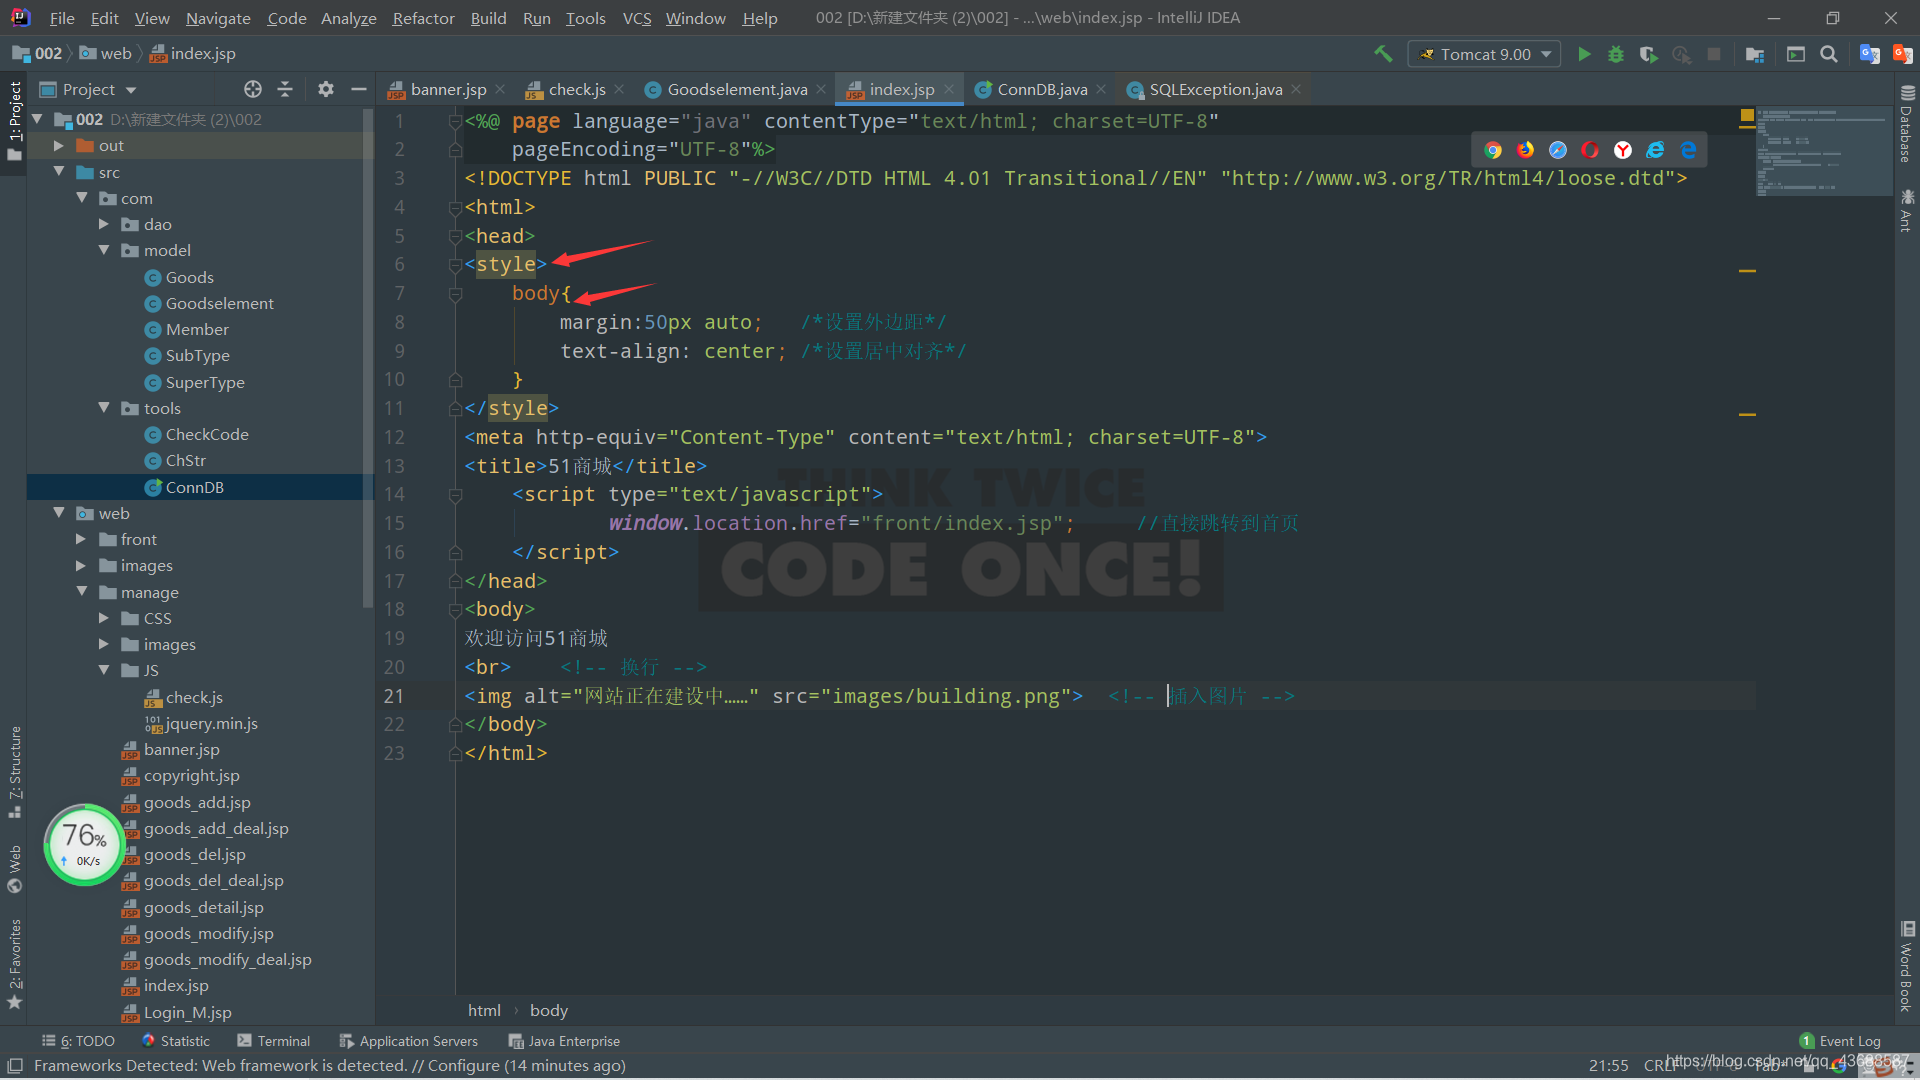The width and height of the screenshot is (1920, 1080).
Task: Run with coverage shield icon
Action: [1649, 54]
